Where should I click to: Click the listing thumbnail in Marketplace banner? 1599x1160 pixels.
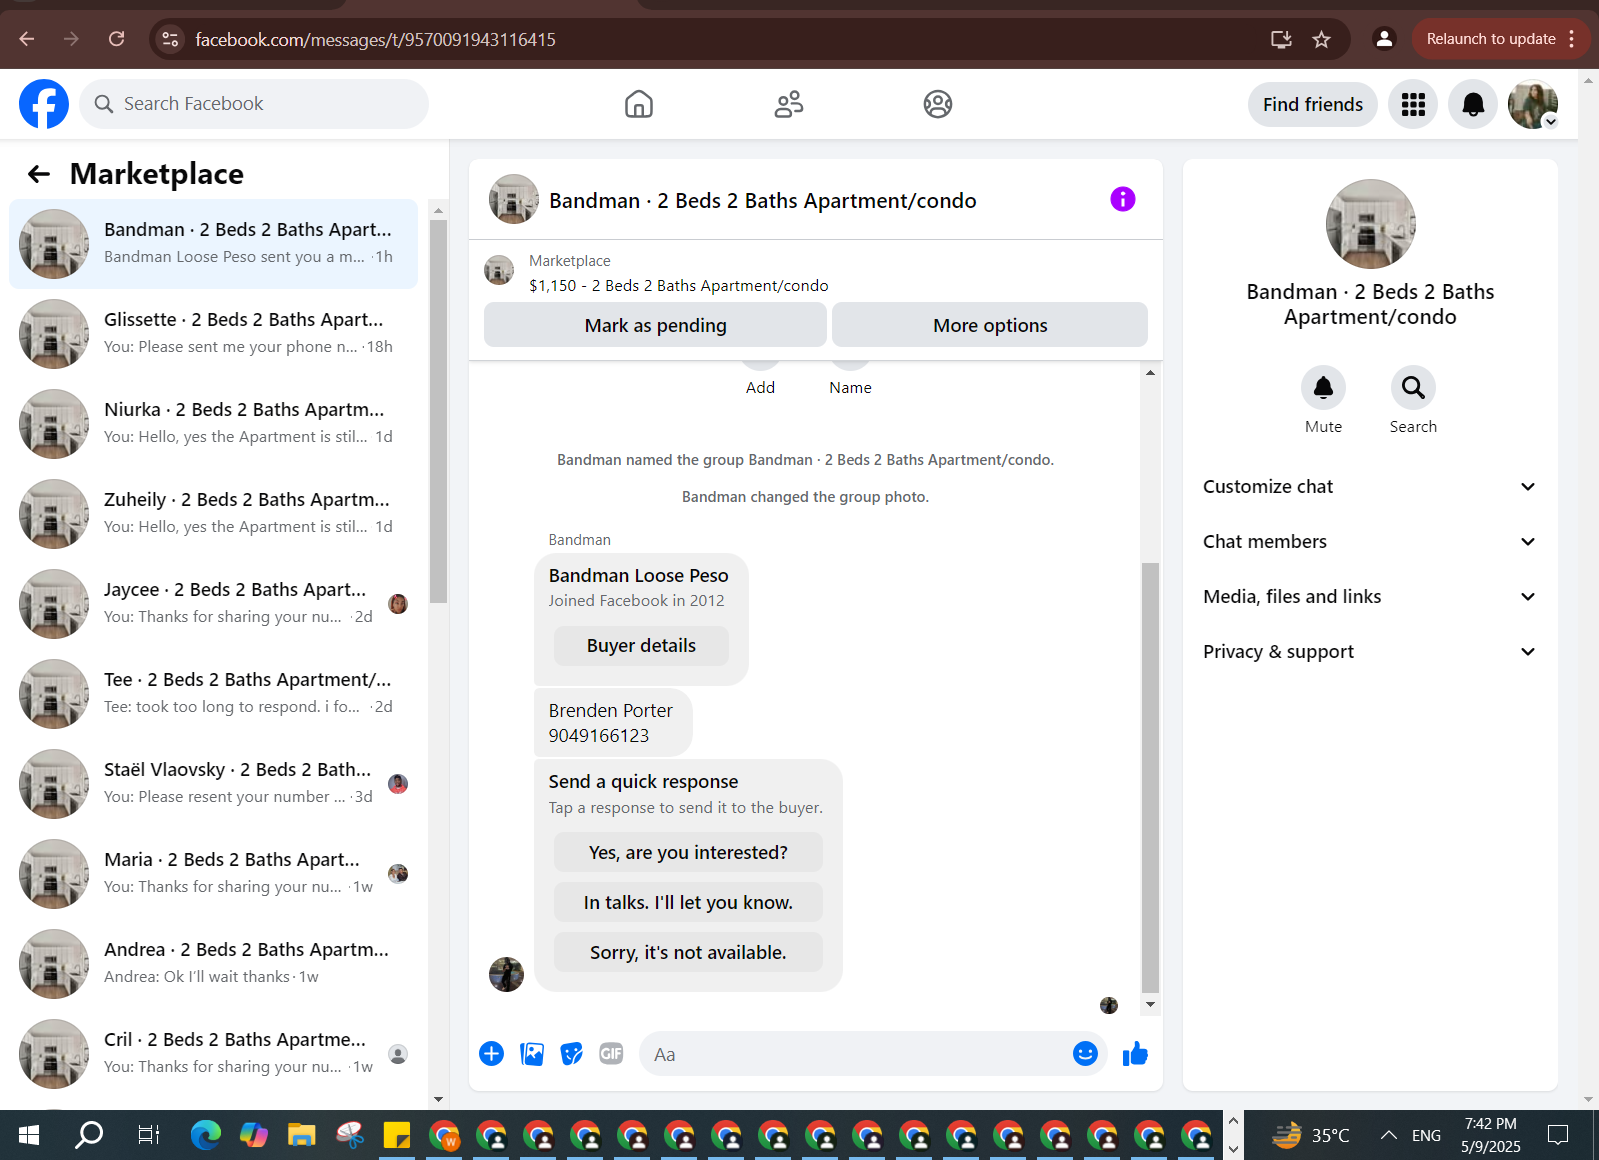499,270
